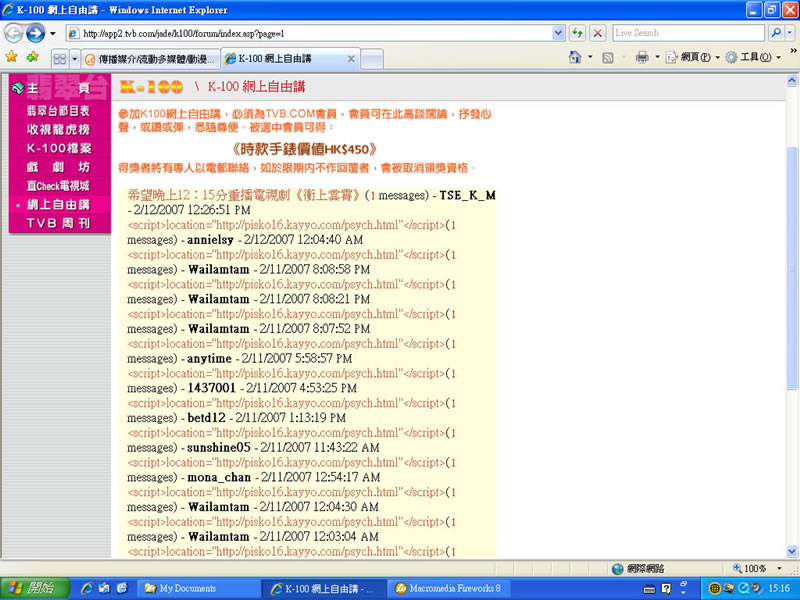Select the K-100 網上自由講 browser tab
This screenshot has height=600, width=800.
(290, 59)
